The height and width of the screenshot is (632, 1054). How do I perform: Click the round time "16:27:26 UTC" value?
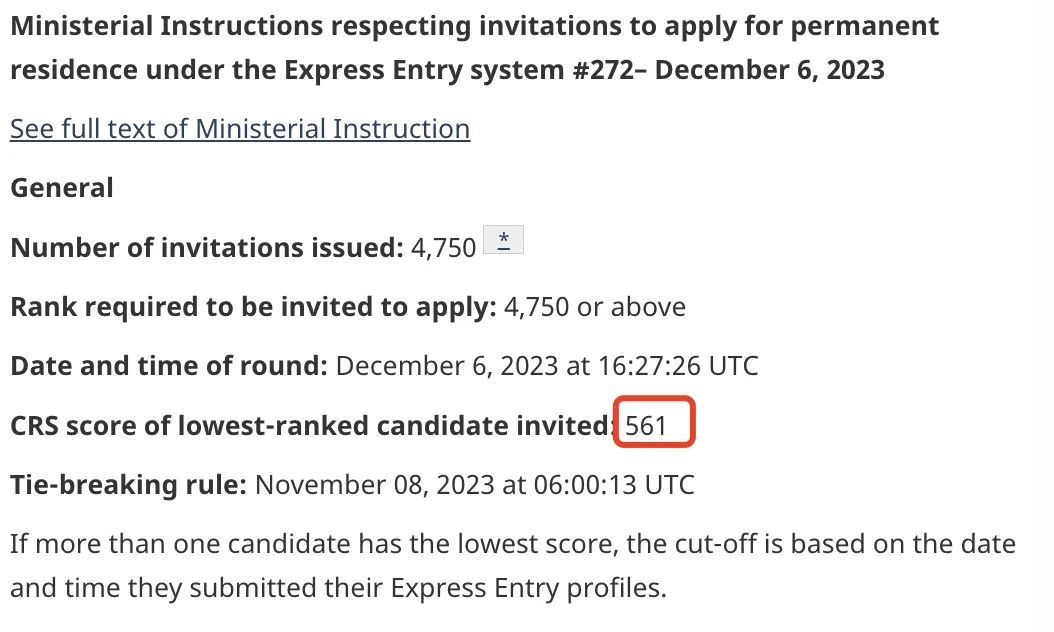point(677,366)
